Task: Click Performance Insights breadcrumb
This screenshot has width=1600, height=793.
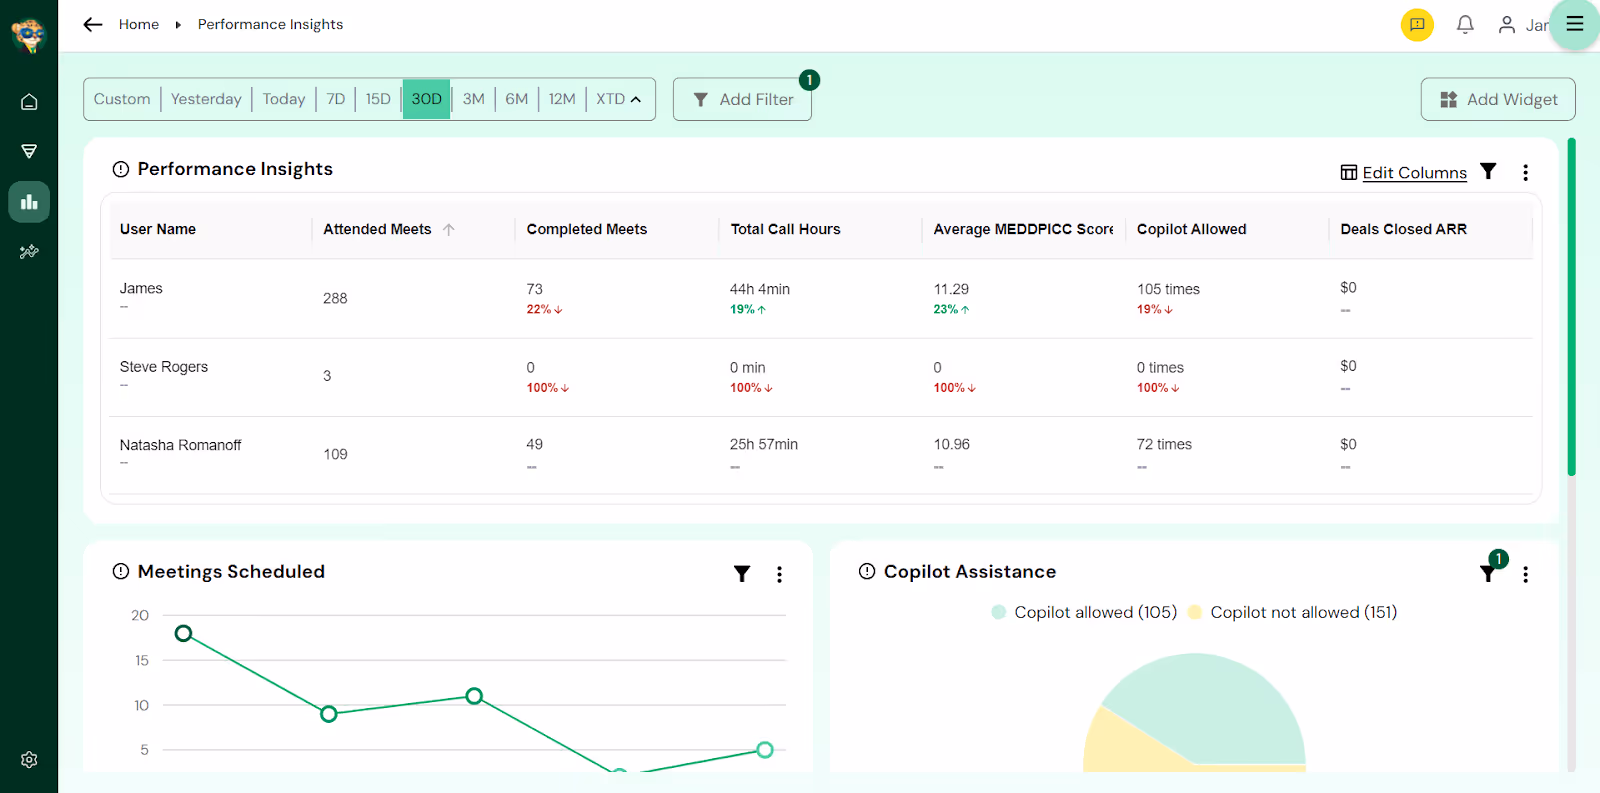Action: click(x=270, y=24)
